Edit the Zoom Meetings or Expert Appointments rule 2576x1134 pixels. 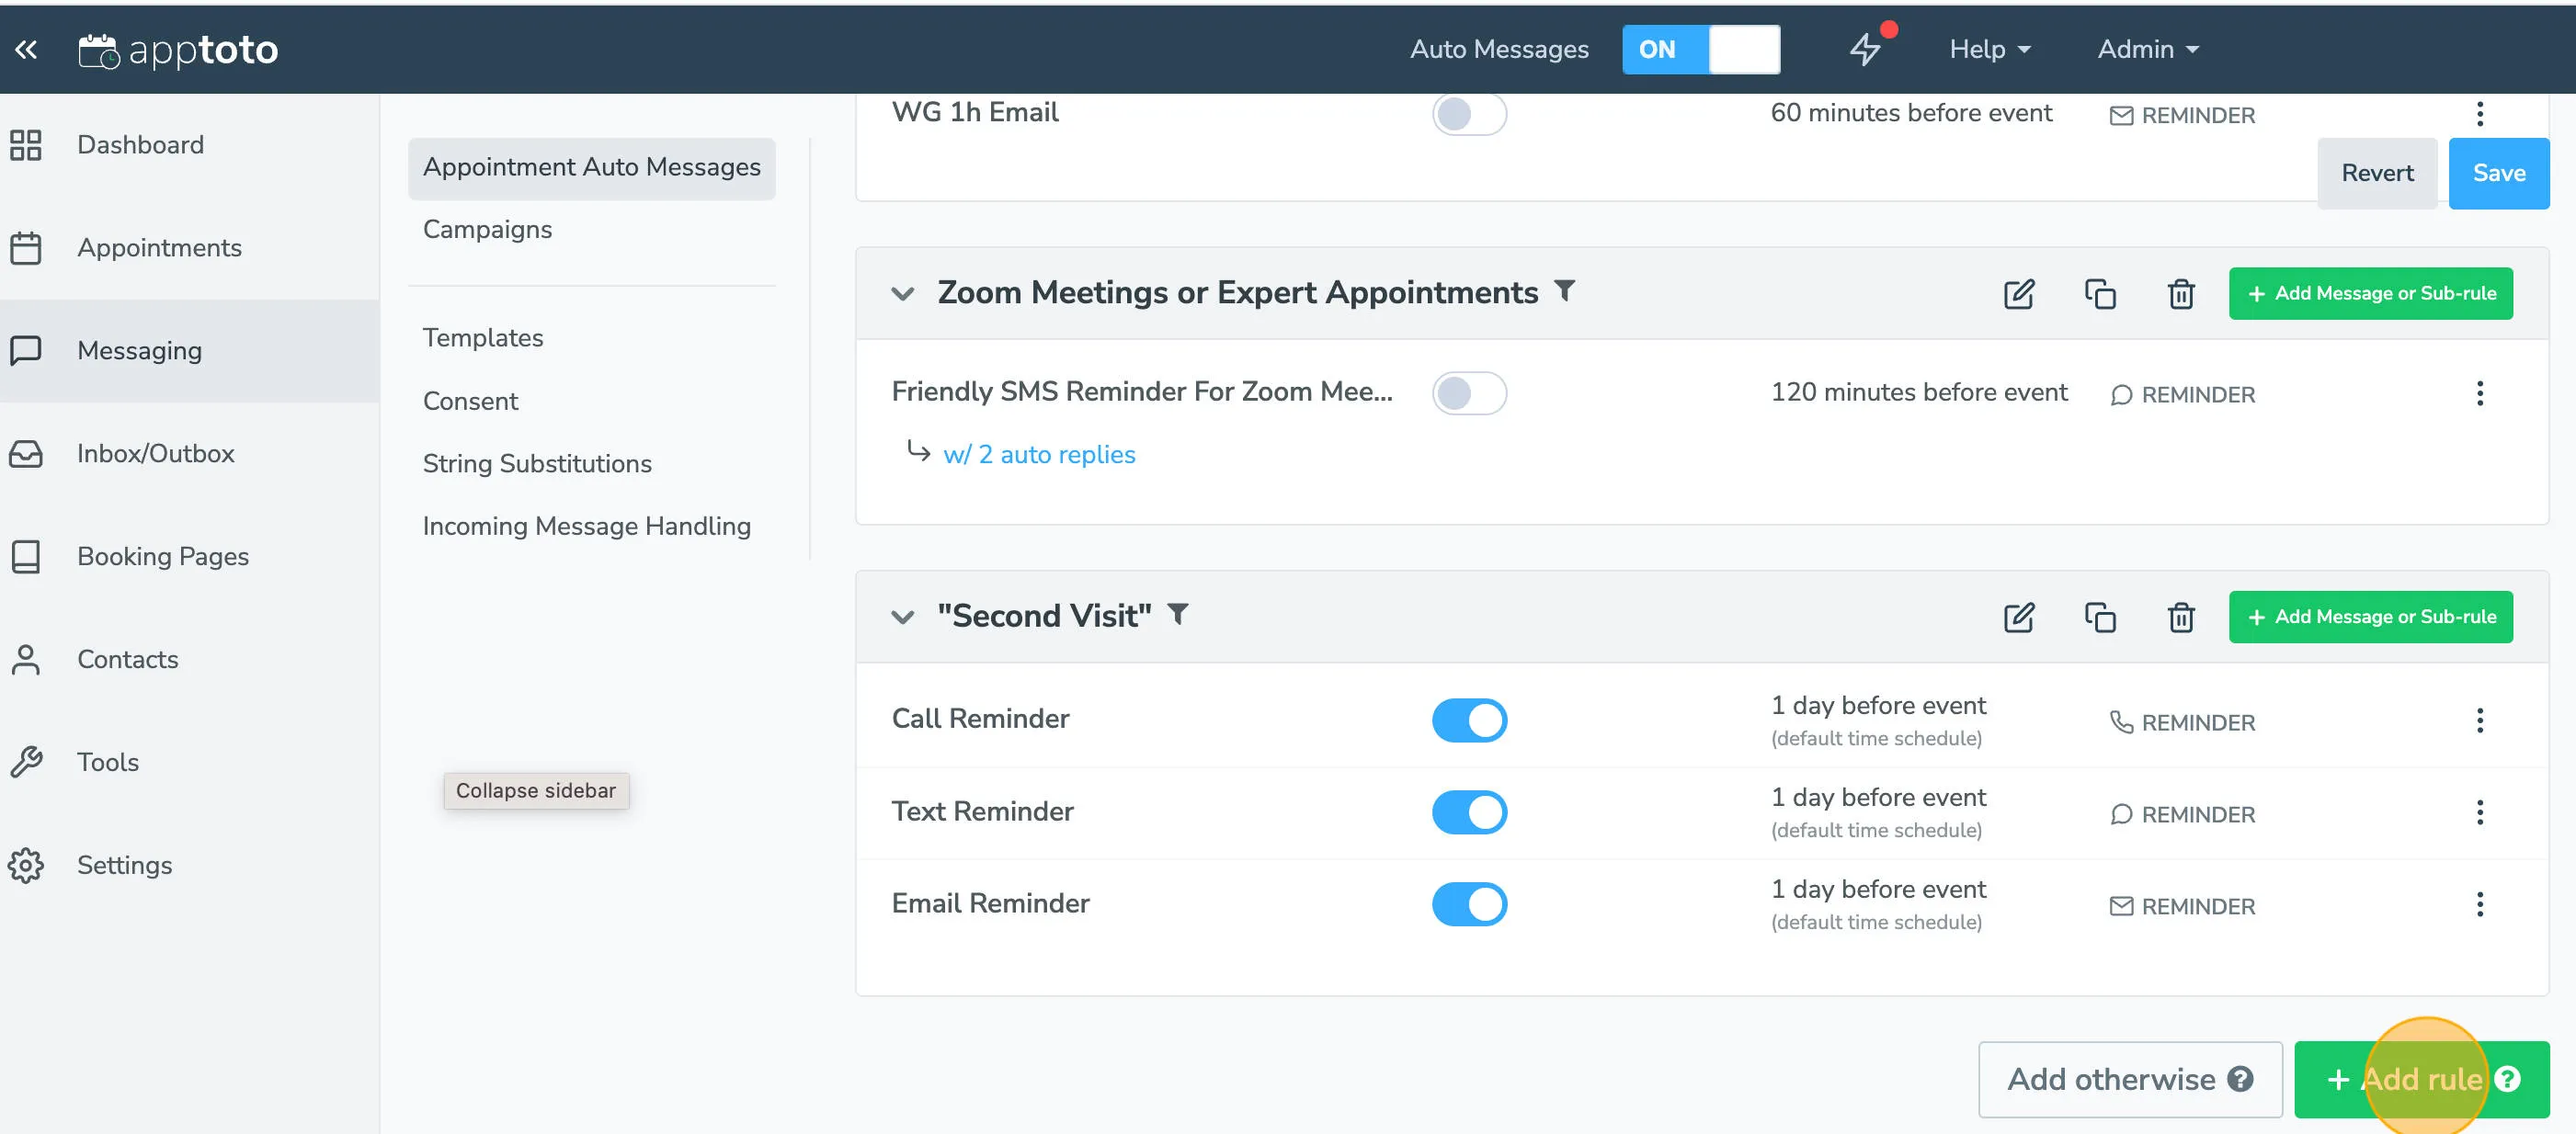coord(2018,293)
